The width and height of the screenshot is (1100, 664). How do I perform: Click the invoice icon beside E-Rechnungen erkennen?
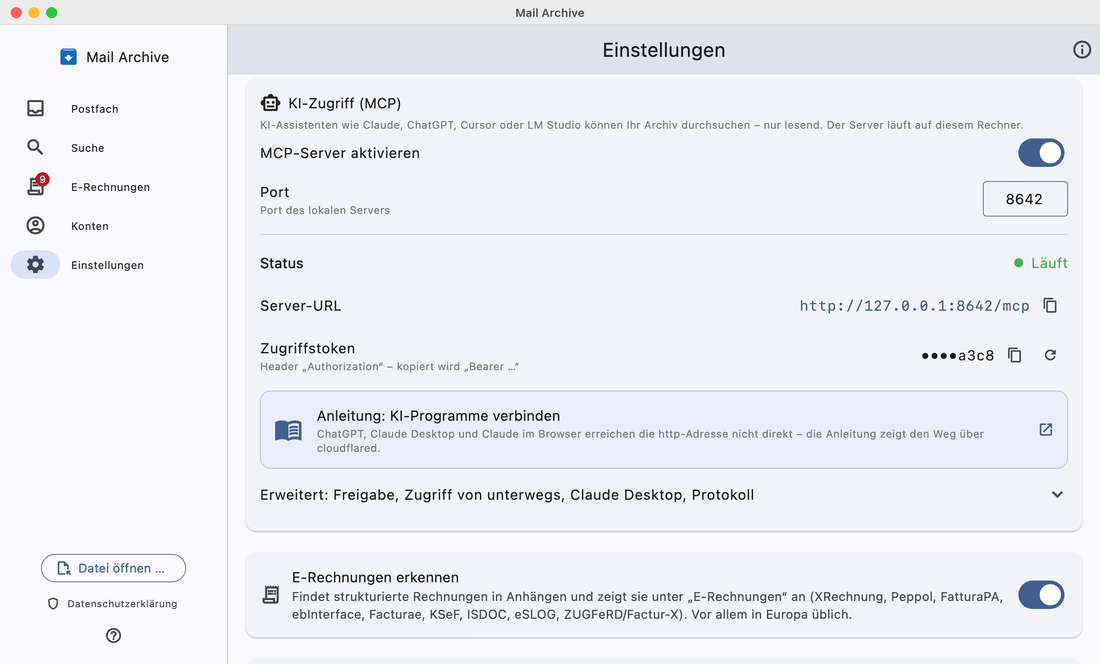coord(271,595)
